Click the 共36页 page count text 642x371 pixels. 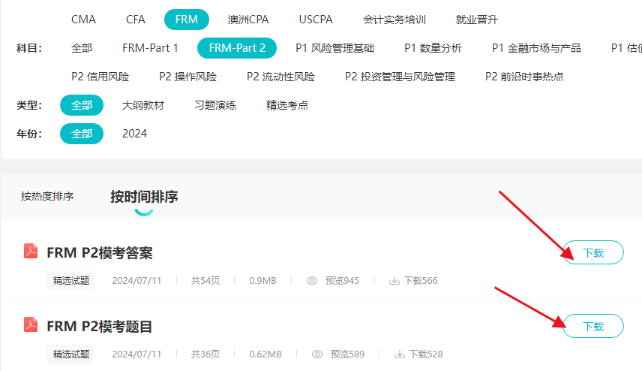coord(205,354)
